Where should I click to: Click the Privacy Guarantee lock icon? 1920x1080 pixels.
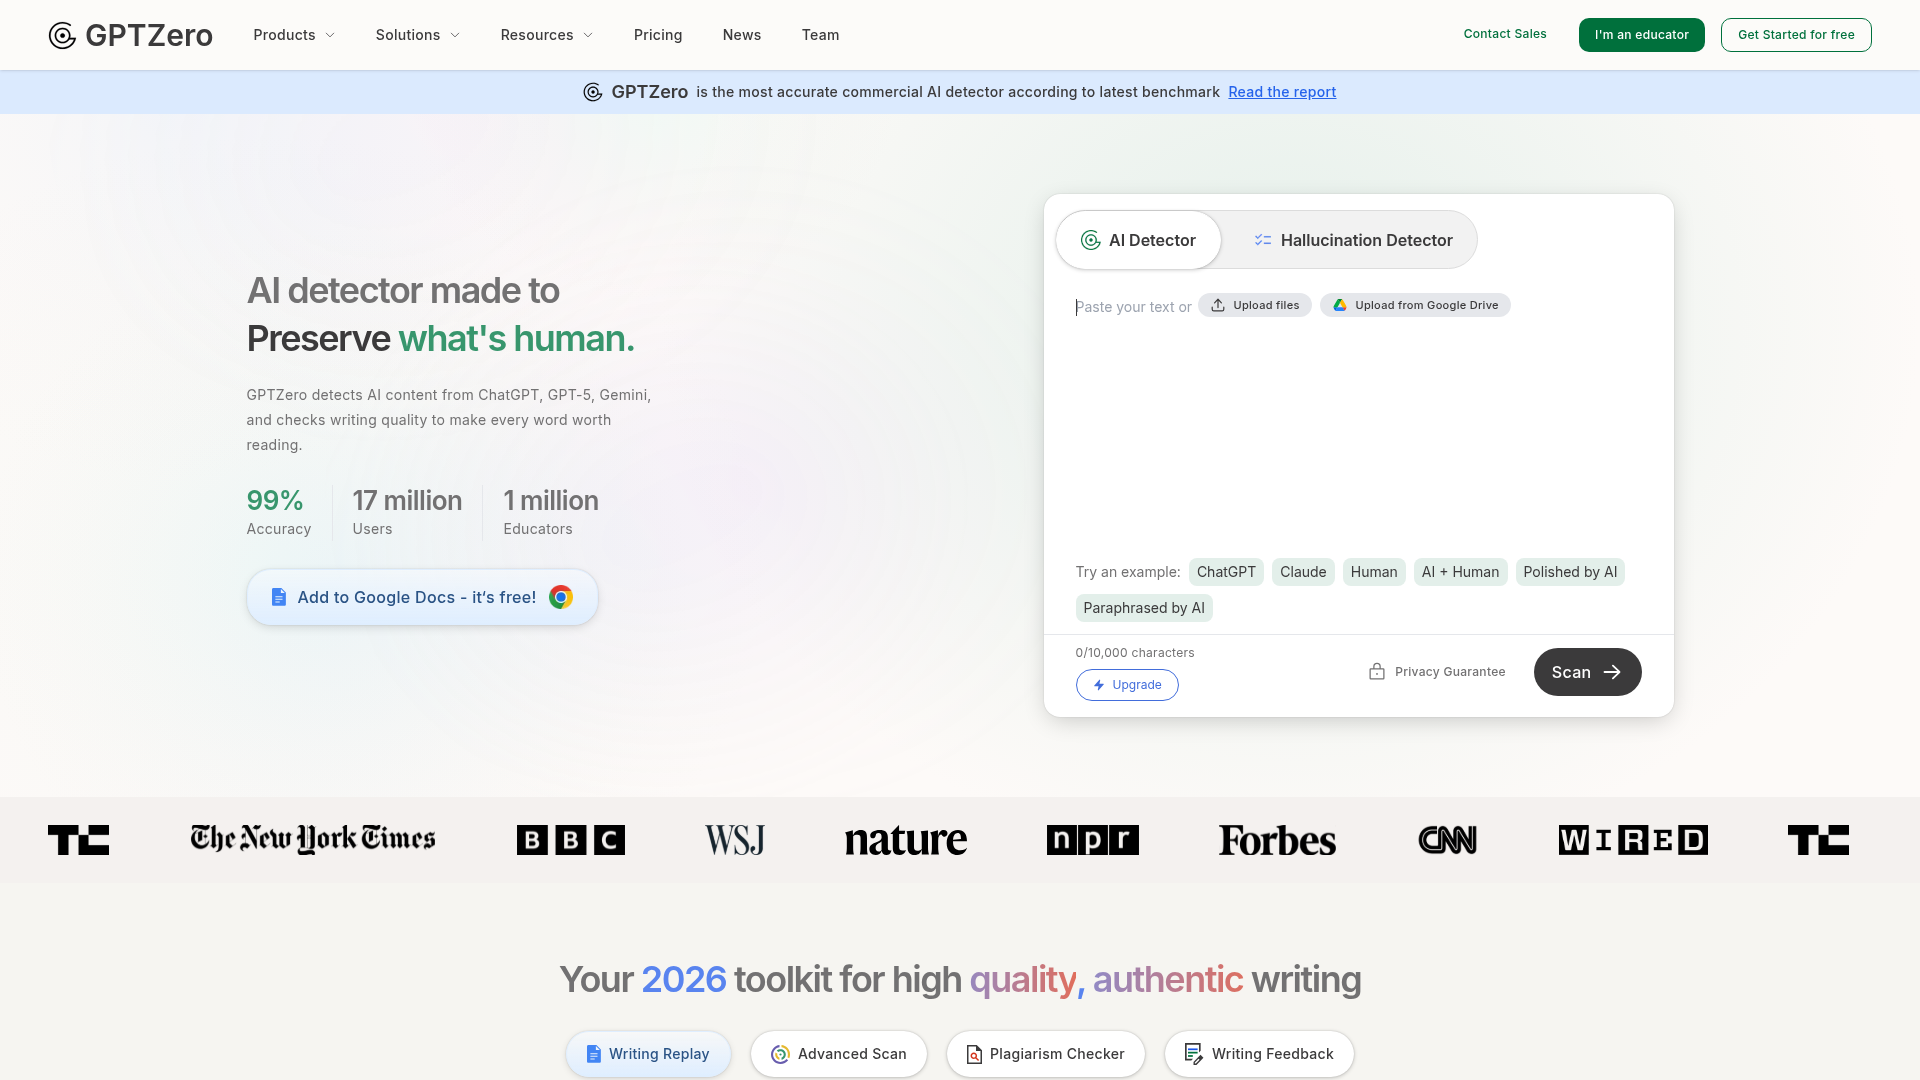1377,671
